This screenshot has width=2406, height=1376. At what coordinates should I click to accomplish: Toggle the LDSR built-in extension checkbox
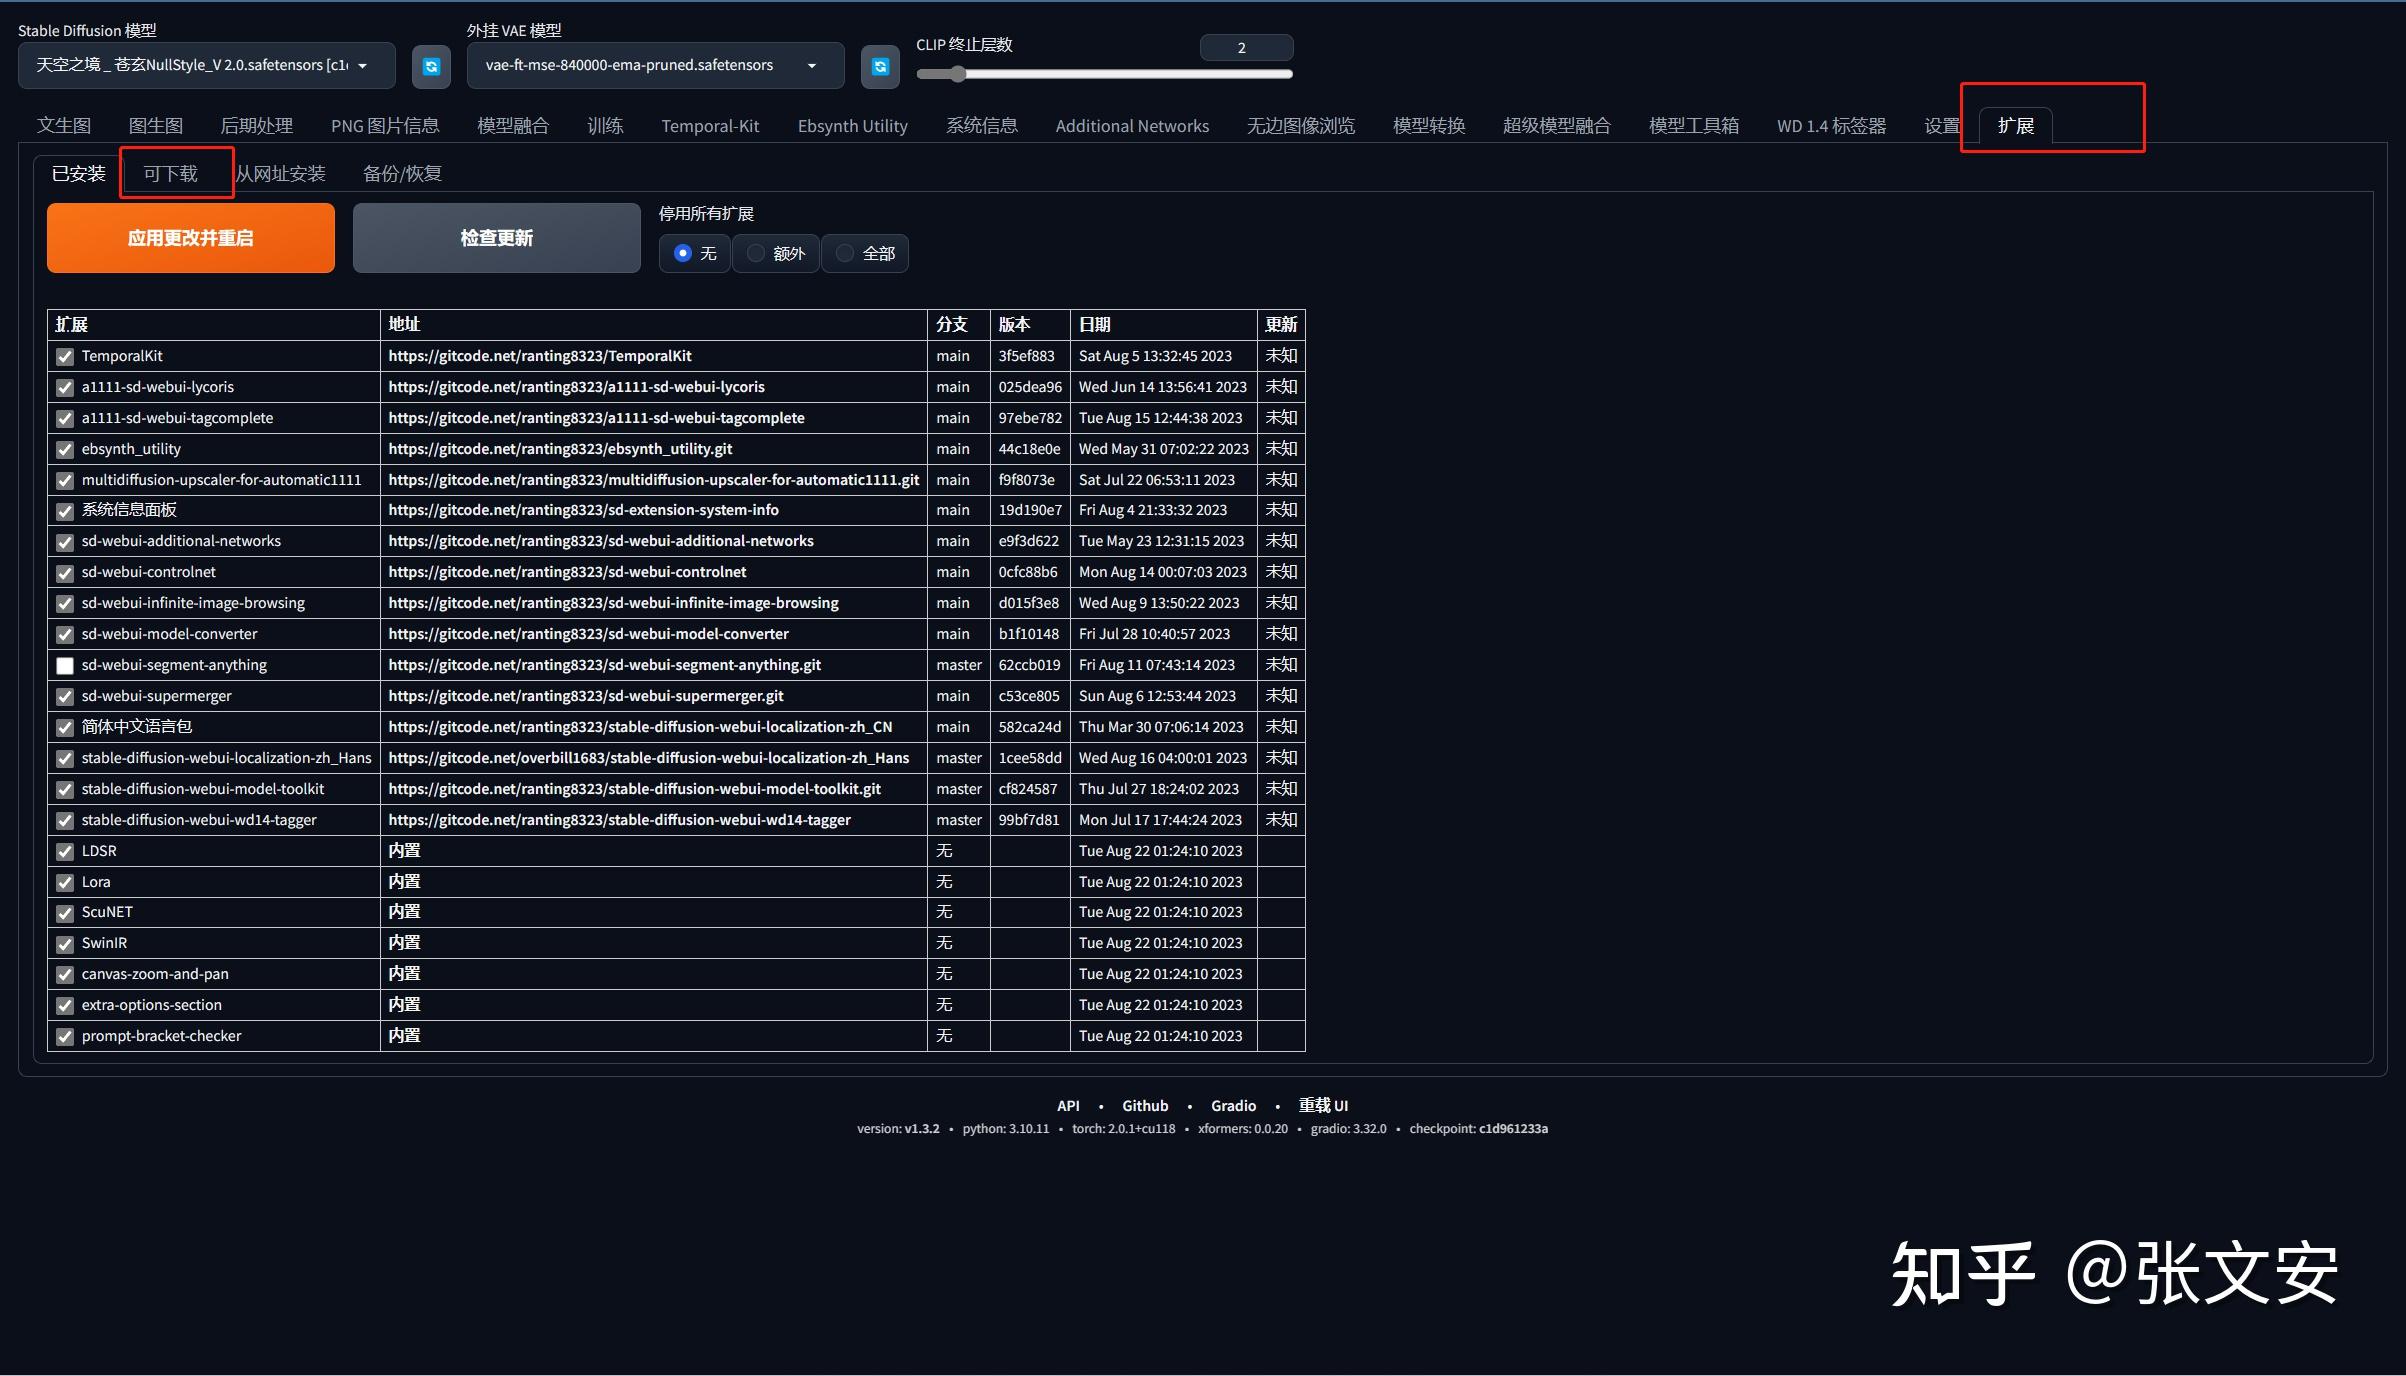click(x=64, y=851)
